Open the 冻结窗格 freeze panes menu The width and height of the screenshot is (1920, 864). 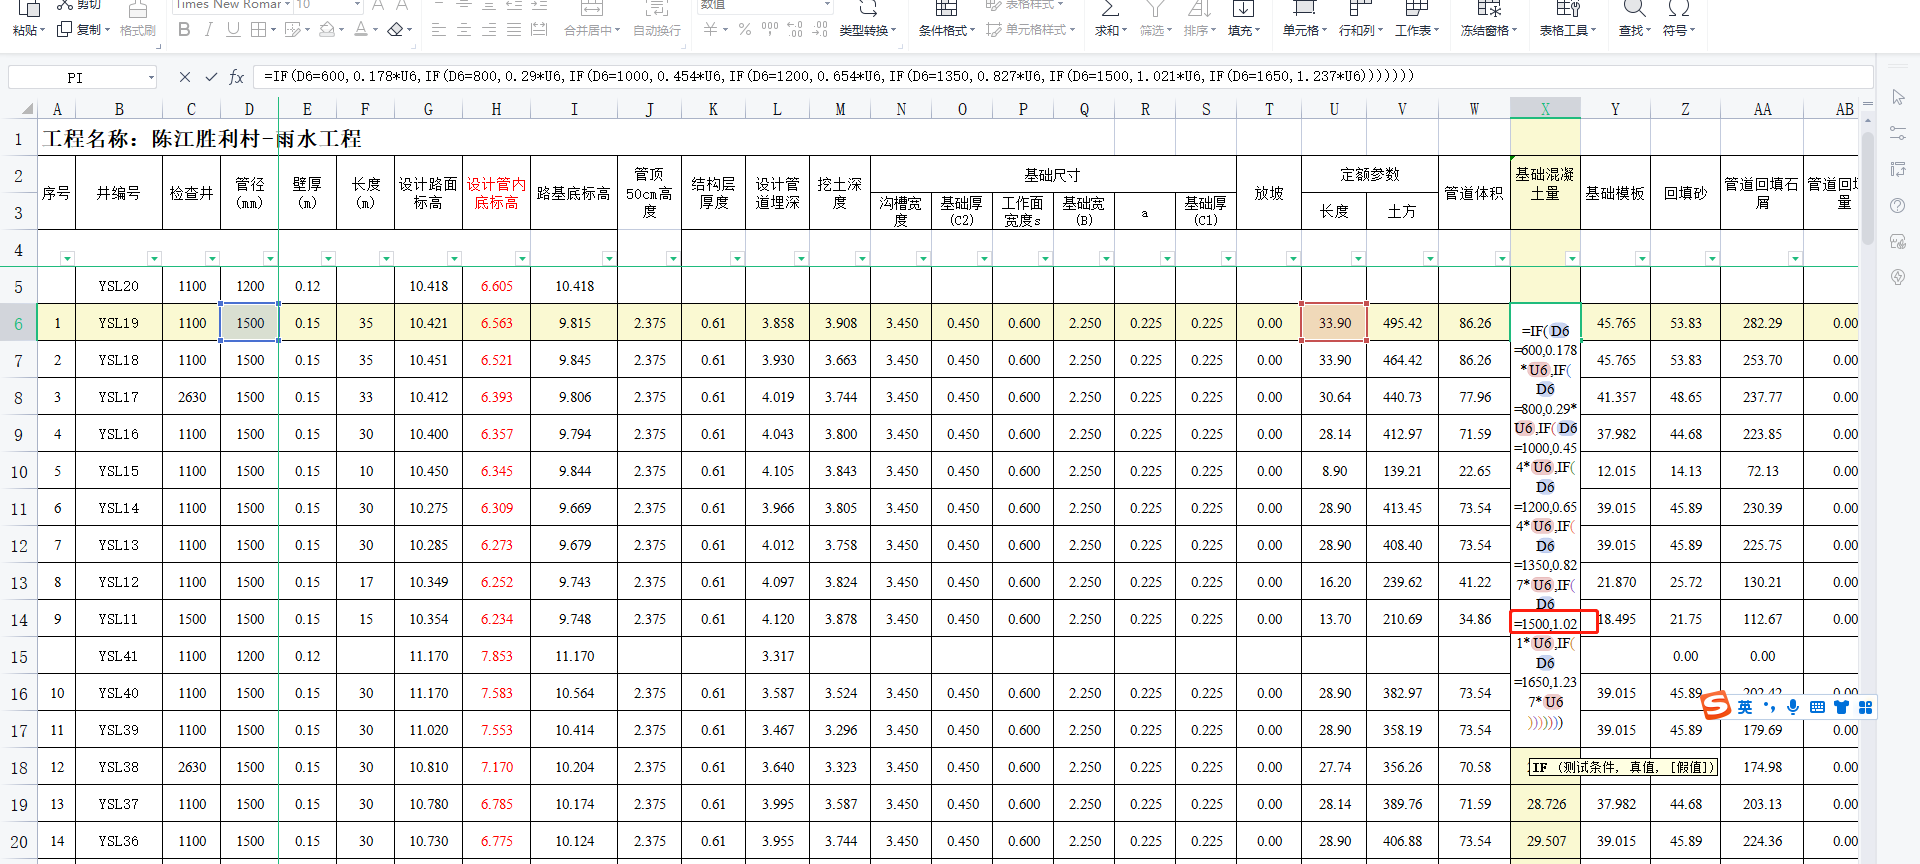pos(1489,30)
